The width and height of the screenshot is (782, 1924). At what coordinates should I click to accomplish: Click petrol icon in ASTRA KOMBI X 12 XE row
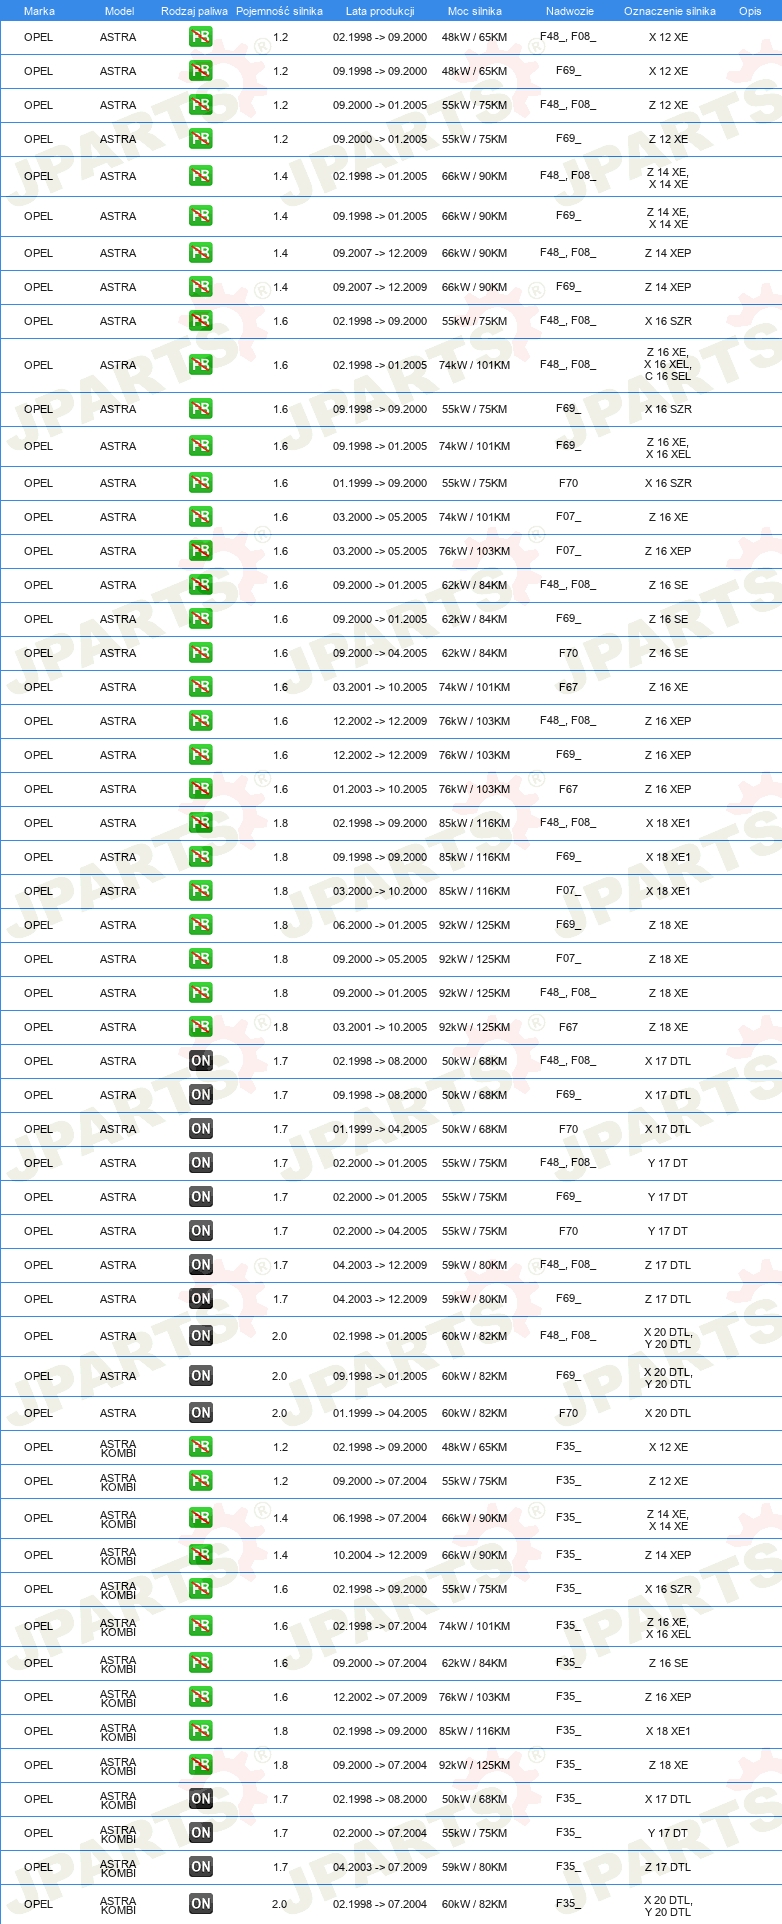coord(200,1447)
